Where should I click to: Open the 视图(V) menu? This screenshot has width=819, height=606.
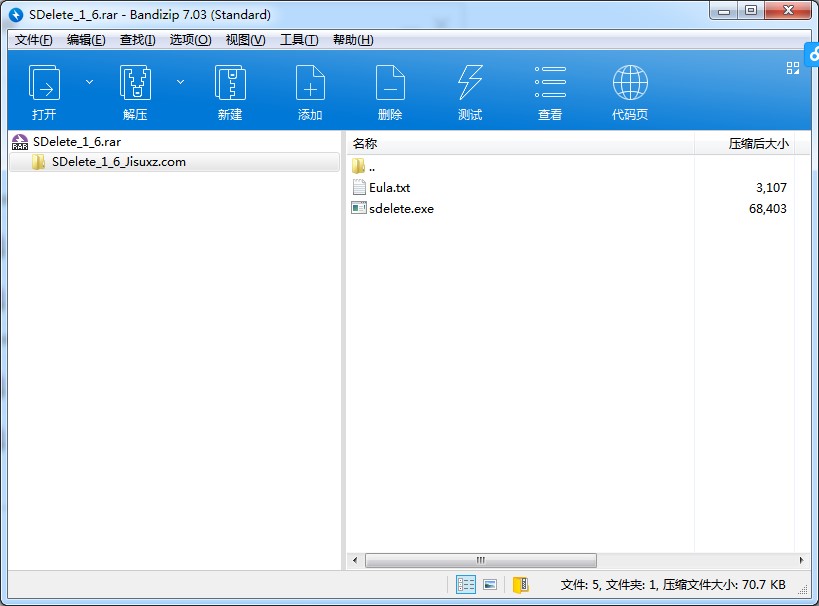pos(245,40)
